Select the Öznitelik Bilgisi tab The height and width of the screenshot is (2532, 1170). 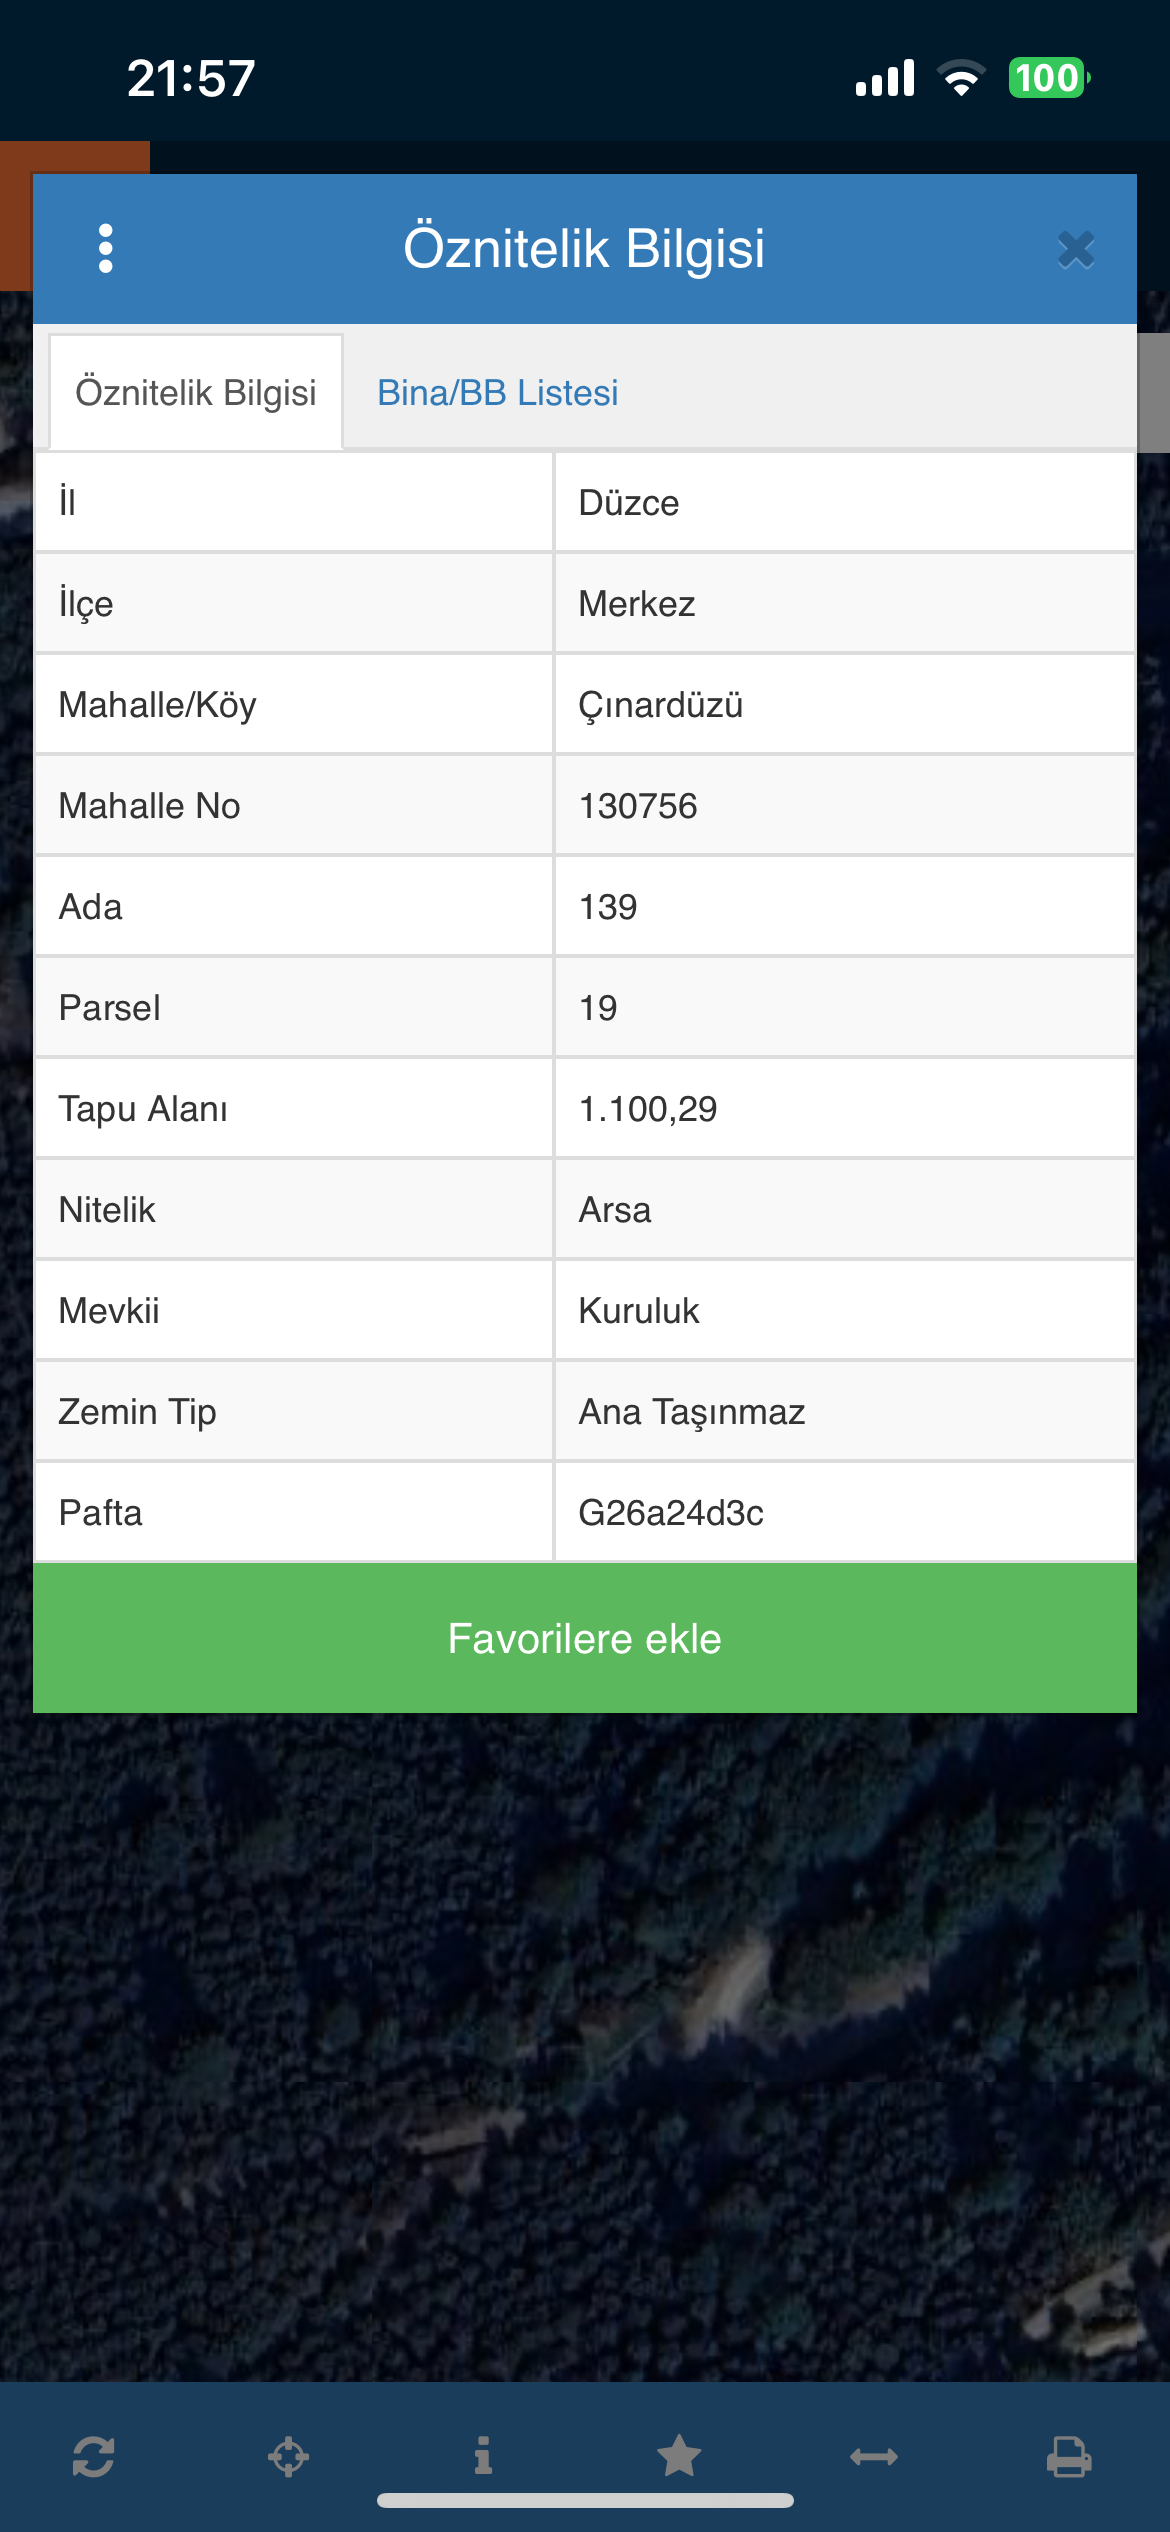[196, 393]
